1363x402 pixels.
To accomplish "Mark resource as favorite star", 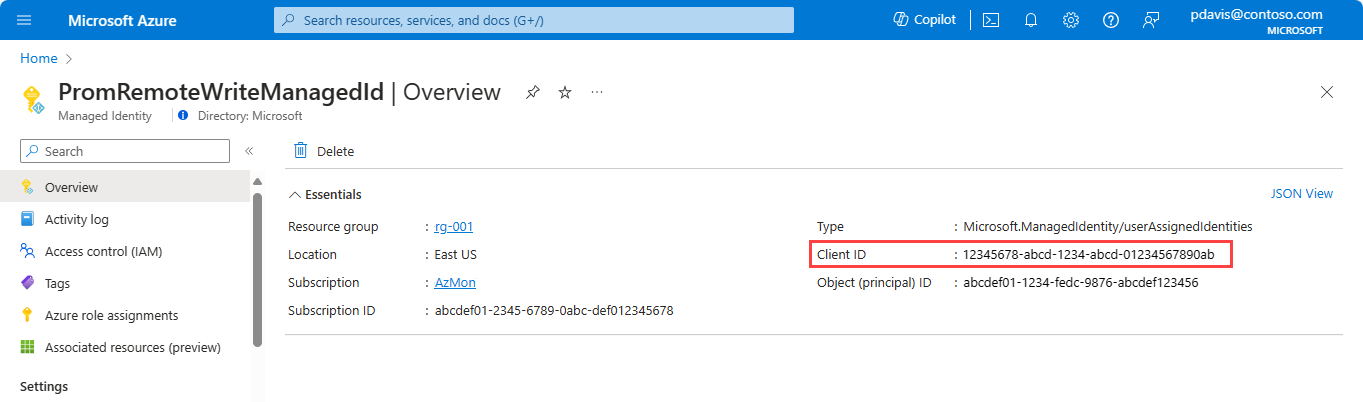I will [565, 92].
